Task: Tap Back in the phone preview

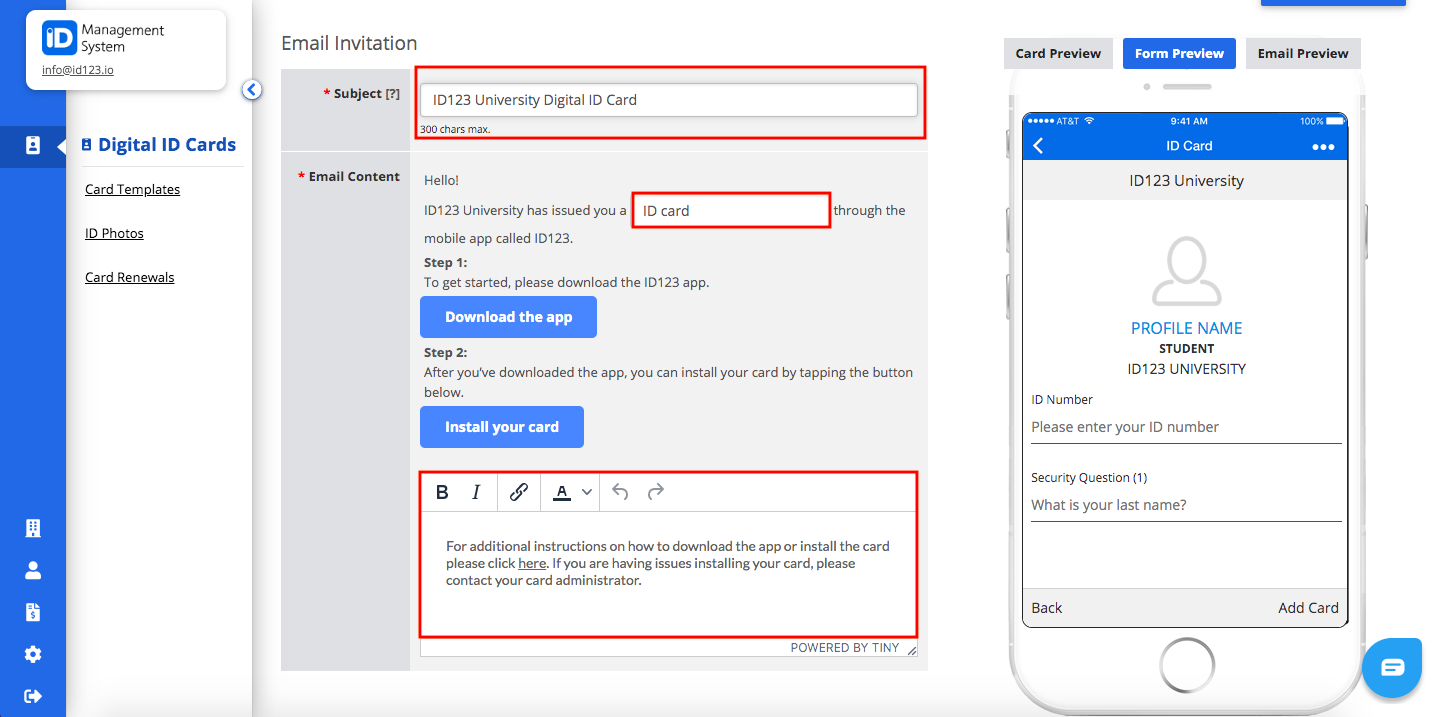Action: click(1047, 607)
